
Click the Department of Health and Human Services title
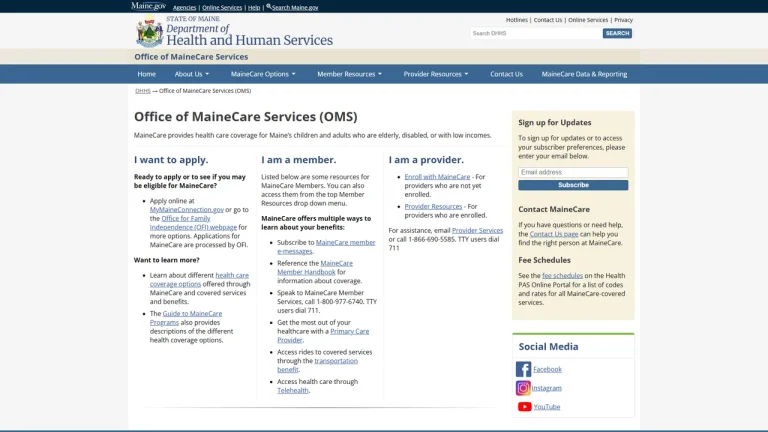pos(249,35)
